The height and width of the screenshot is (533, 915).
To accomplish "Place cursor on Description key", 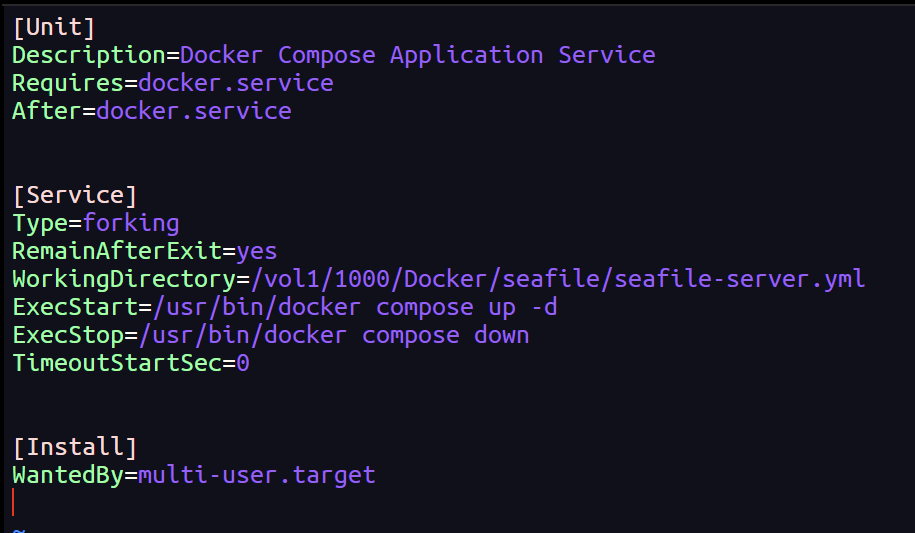I will (89, 55).
